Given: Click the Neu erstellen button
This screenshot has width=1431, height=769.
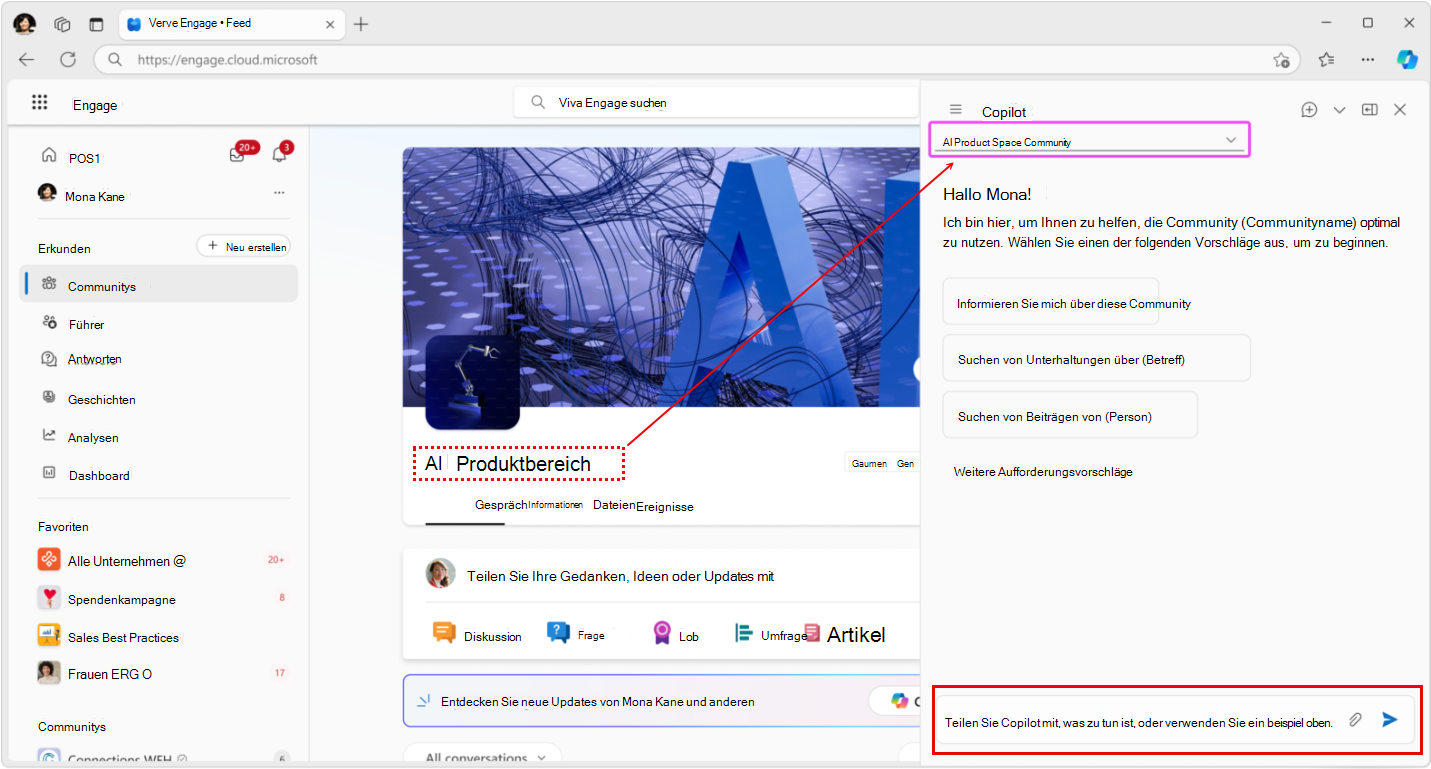Looking at the screenshot, I should 244,246.
